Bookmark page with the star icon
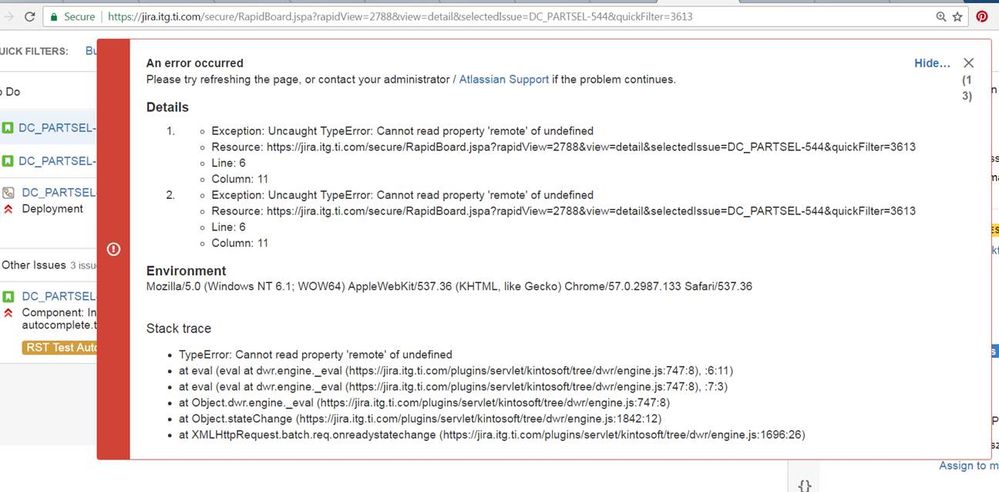Screen dimensions: 999x492 pyautogui.click(x=958, y=17)
